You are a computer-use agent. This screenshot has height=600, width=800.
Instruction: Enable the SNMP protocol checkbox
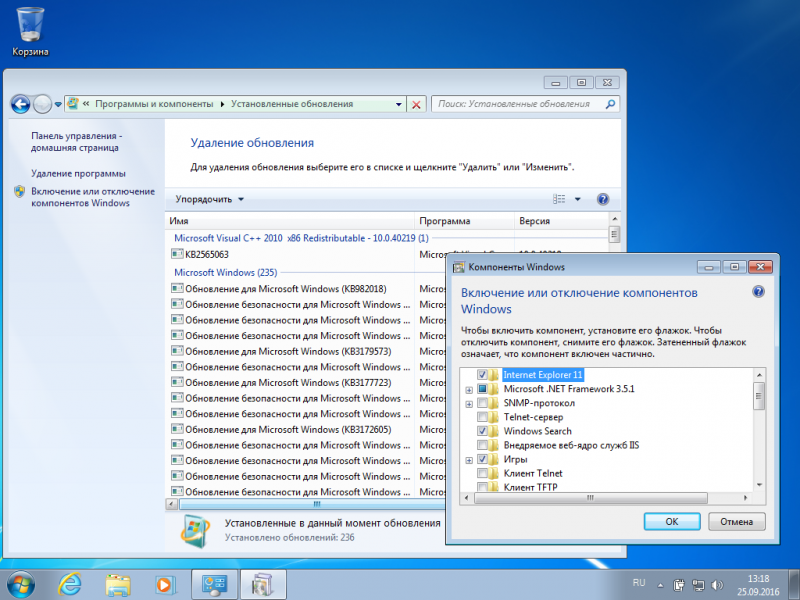click(x=482, y=403)
